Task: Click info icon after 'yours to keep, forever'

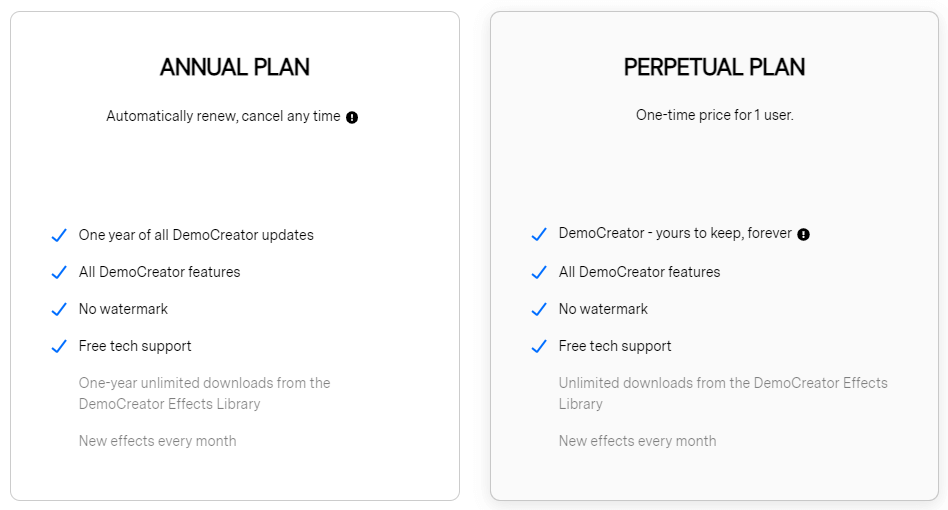Action: coord(804,234)
